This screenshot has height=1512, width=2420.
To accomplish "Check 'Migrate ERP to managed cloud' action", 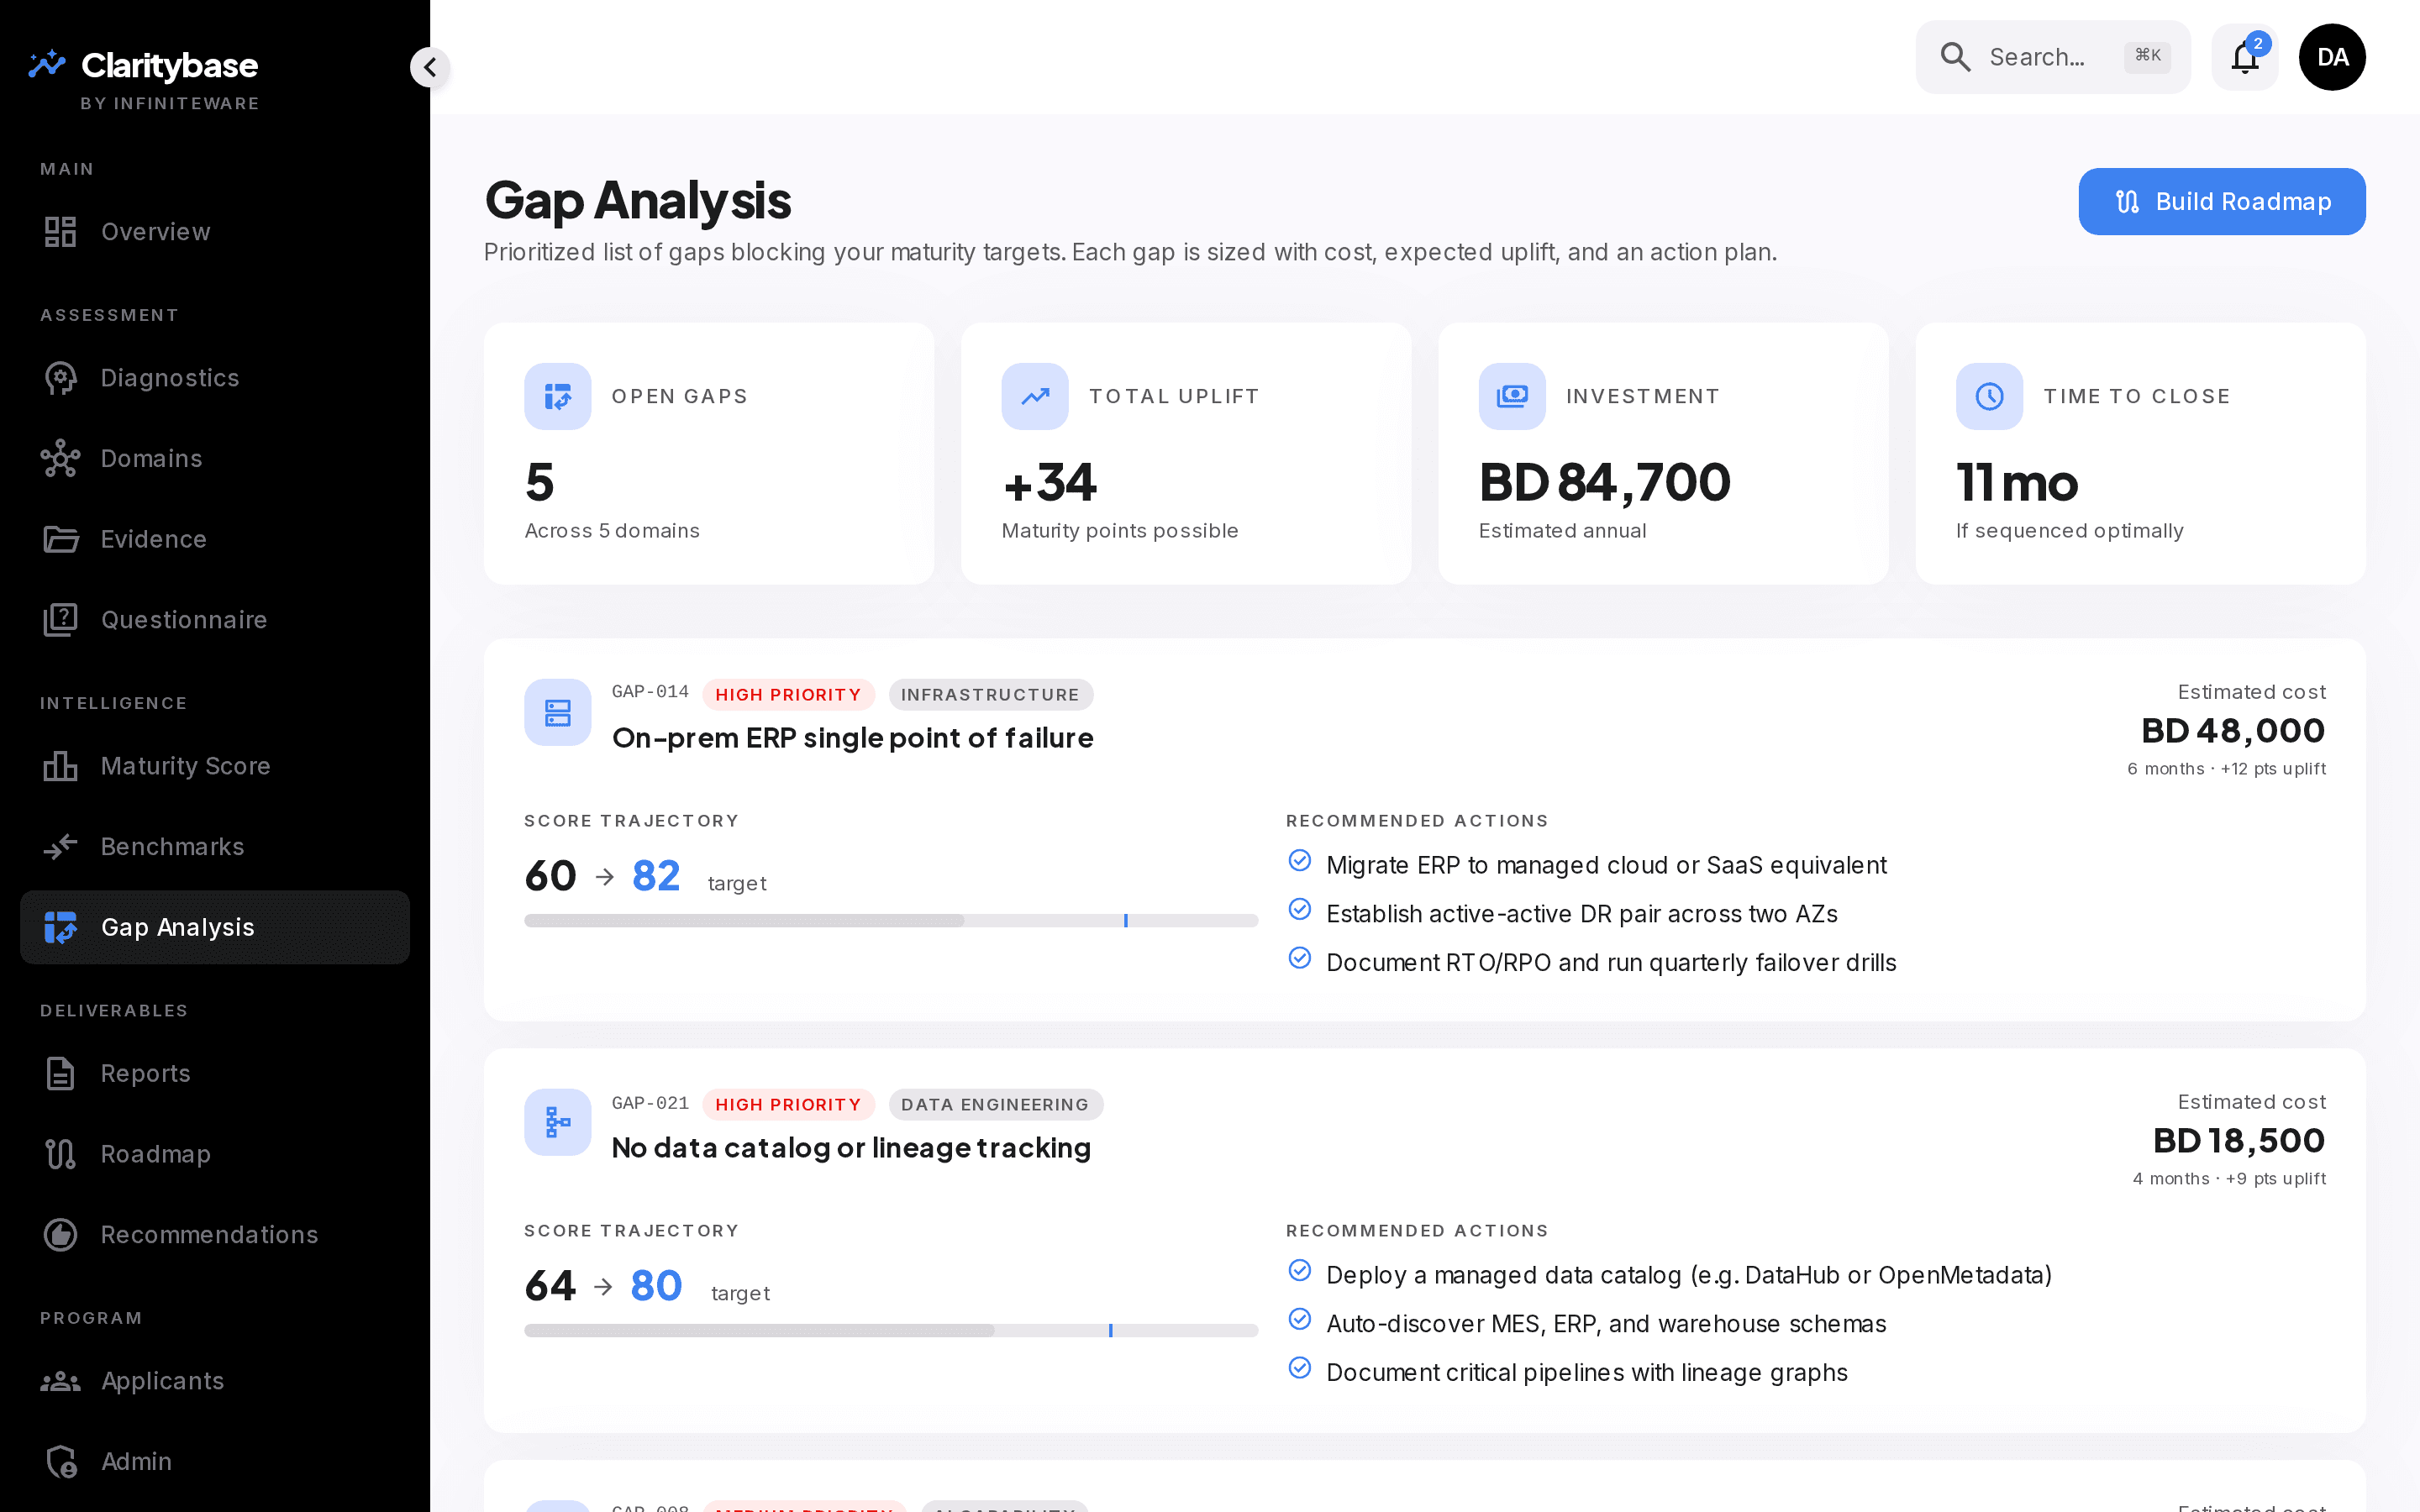I will 1300,861.
